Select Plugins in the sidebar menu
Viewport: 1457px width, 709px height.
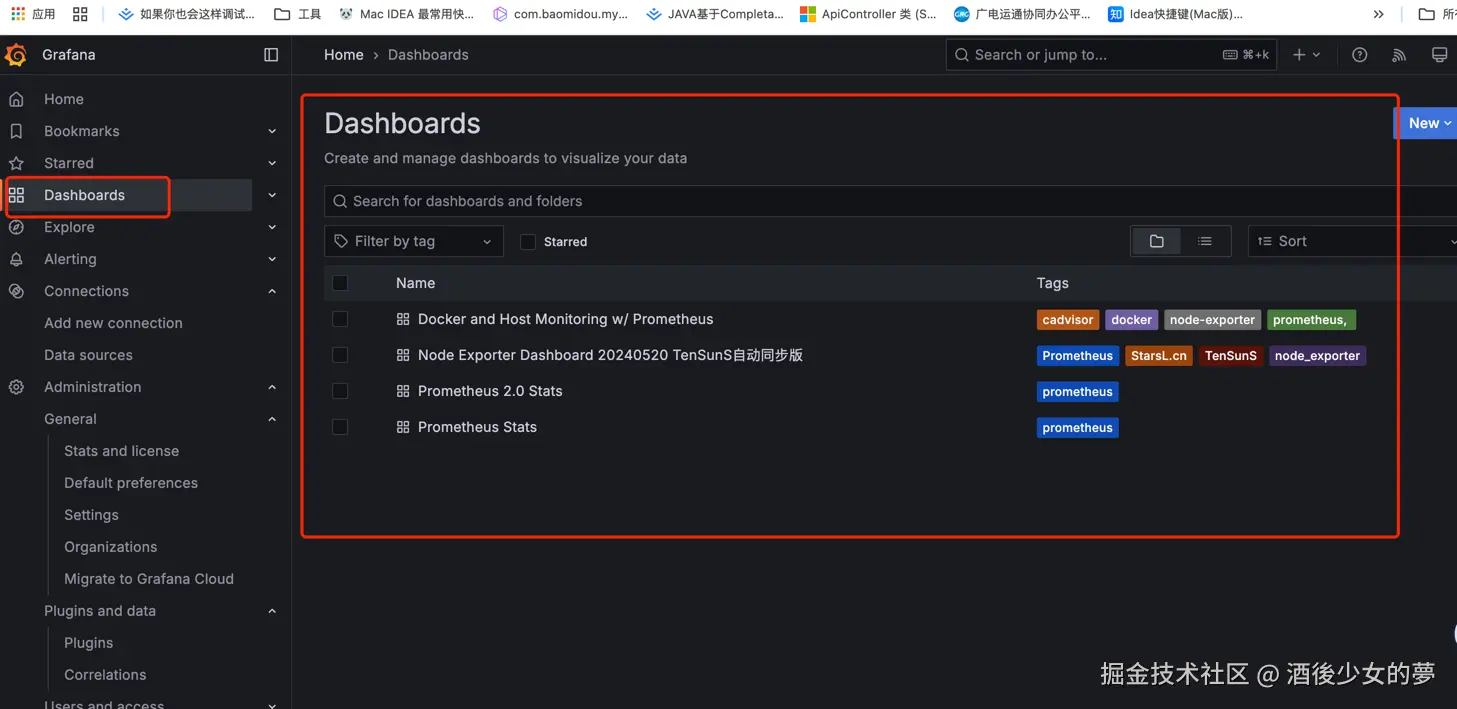click(88, 643)
